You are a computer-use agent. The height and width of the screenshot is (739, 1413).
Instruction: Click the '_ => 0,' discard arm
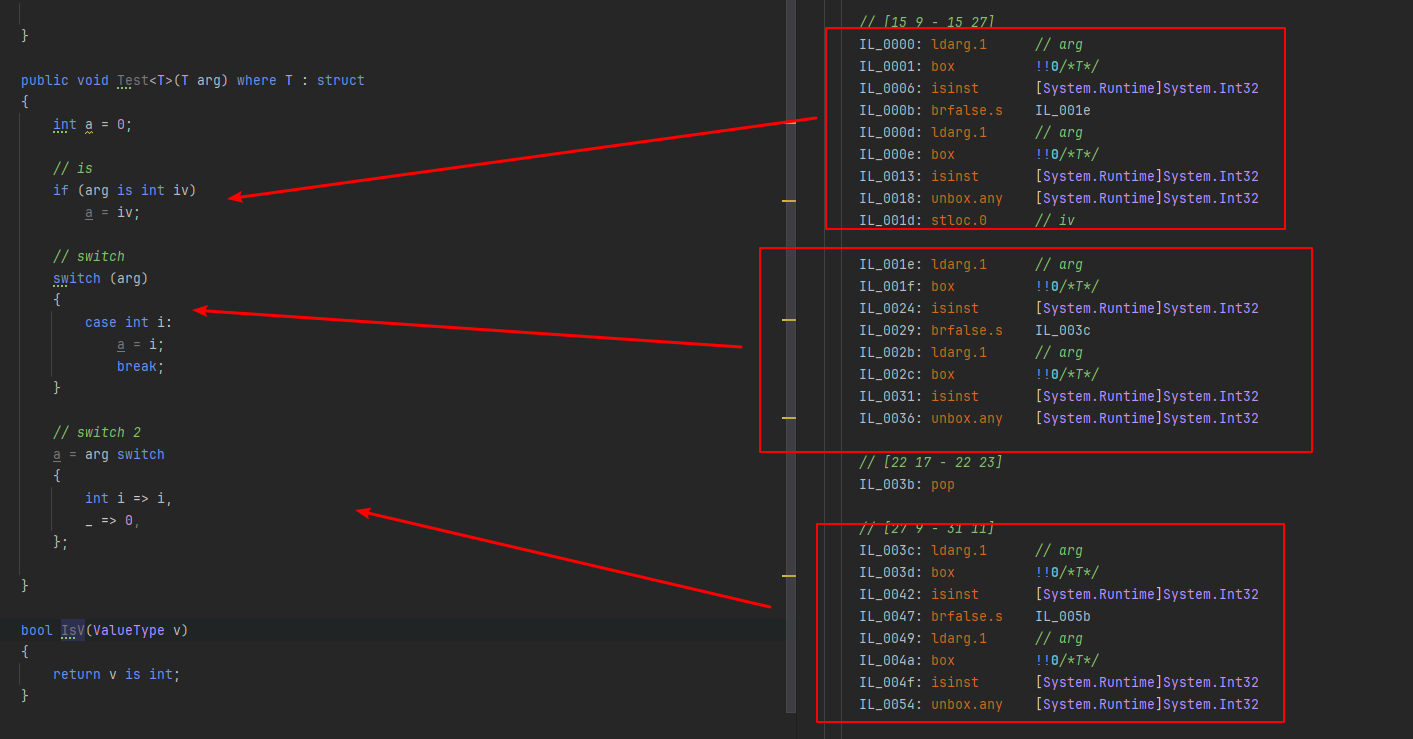coord(112,520)
